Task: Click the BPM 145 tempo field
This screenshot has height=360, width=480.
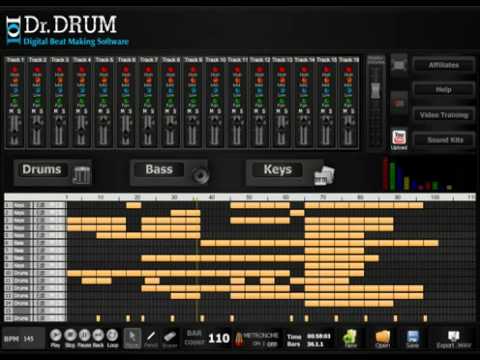Action: (x=23, y=339)
